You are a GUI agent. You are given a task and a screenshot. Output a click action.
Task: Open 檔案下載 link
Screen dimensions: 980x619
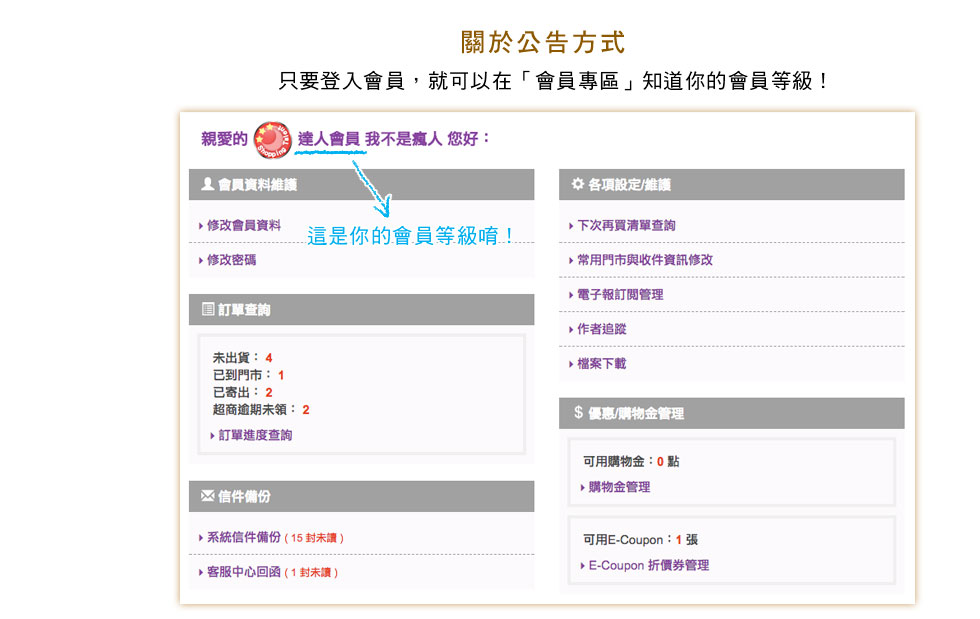point(602,364)
